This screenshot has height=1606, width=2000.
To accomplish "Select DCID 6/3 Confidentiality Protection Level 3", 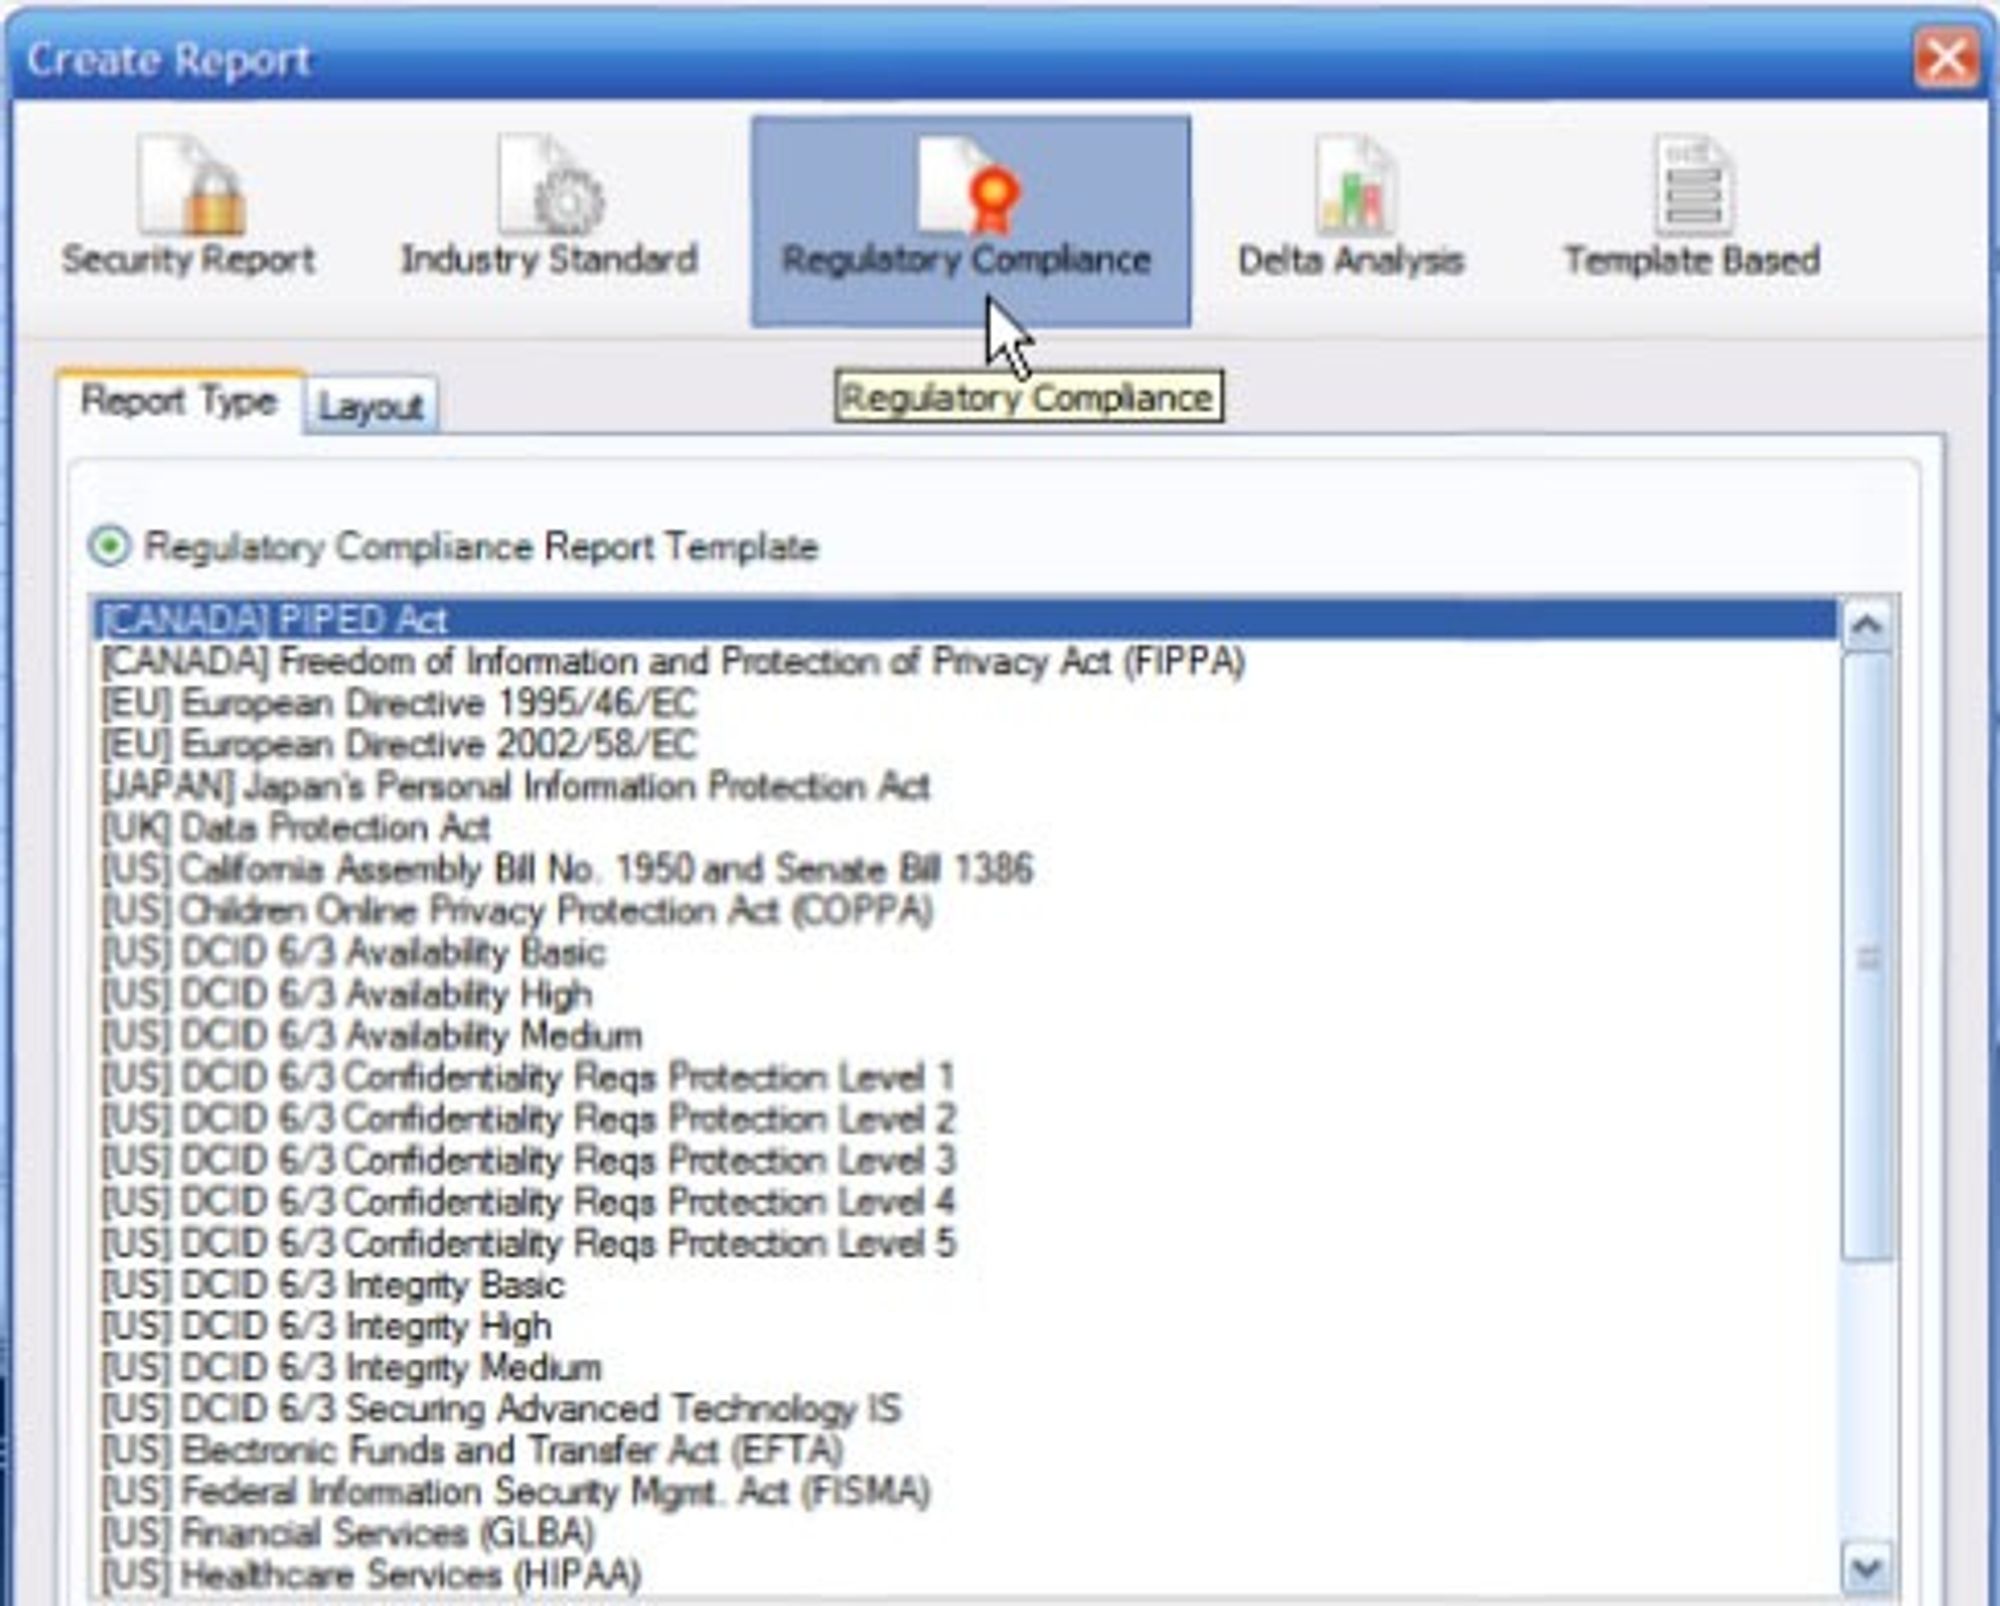I will (967, 1161).
